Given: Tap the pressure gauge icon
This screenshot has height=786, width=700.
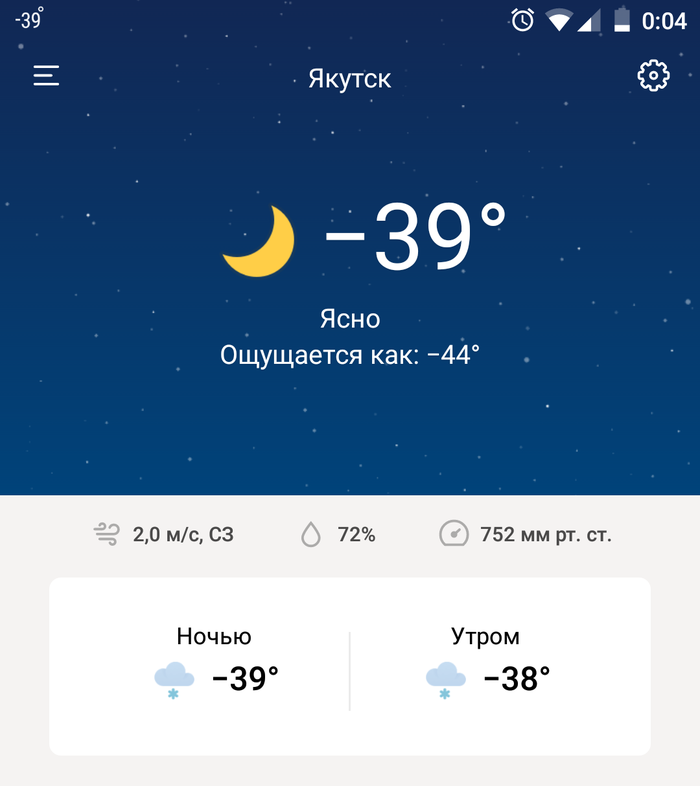Looking at the screenshot, I should pos(454,534).
